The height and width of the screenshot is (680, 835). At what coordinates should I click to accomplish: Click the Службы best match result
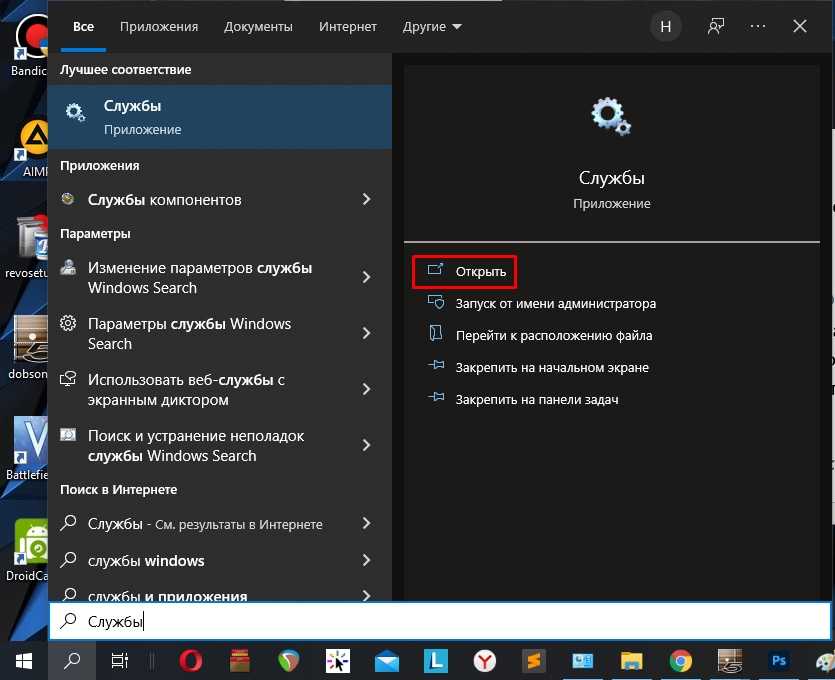tap(220, 117)
